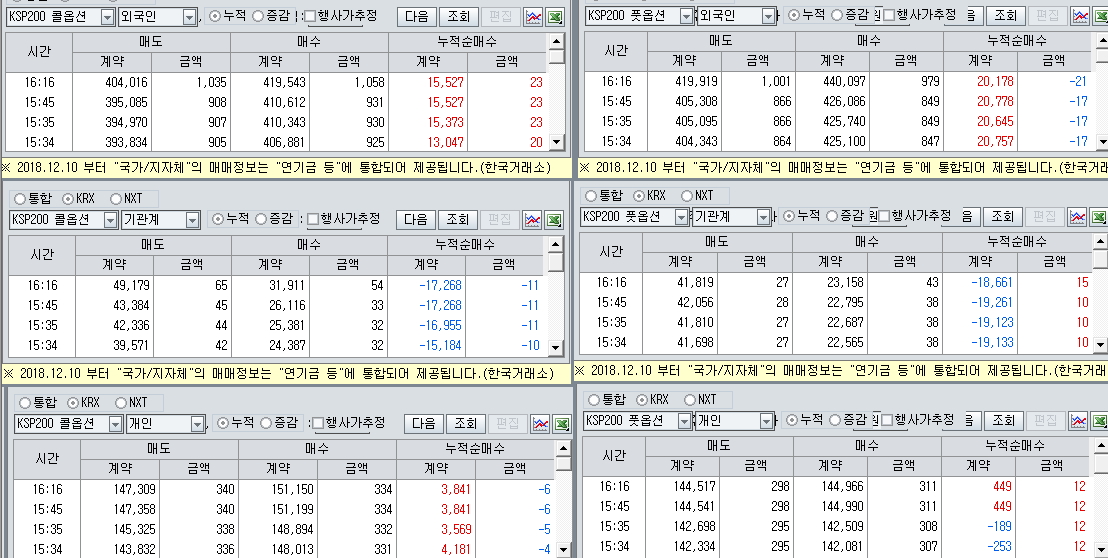The height and width of the screenshot is (558, 1108).
Task: Export call option 개인 table to Excel
Action: (x=562, y=424)
